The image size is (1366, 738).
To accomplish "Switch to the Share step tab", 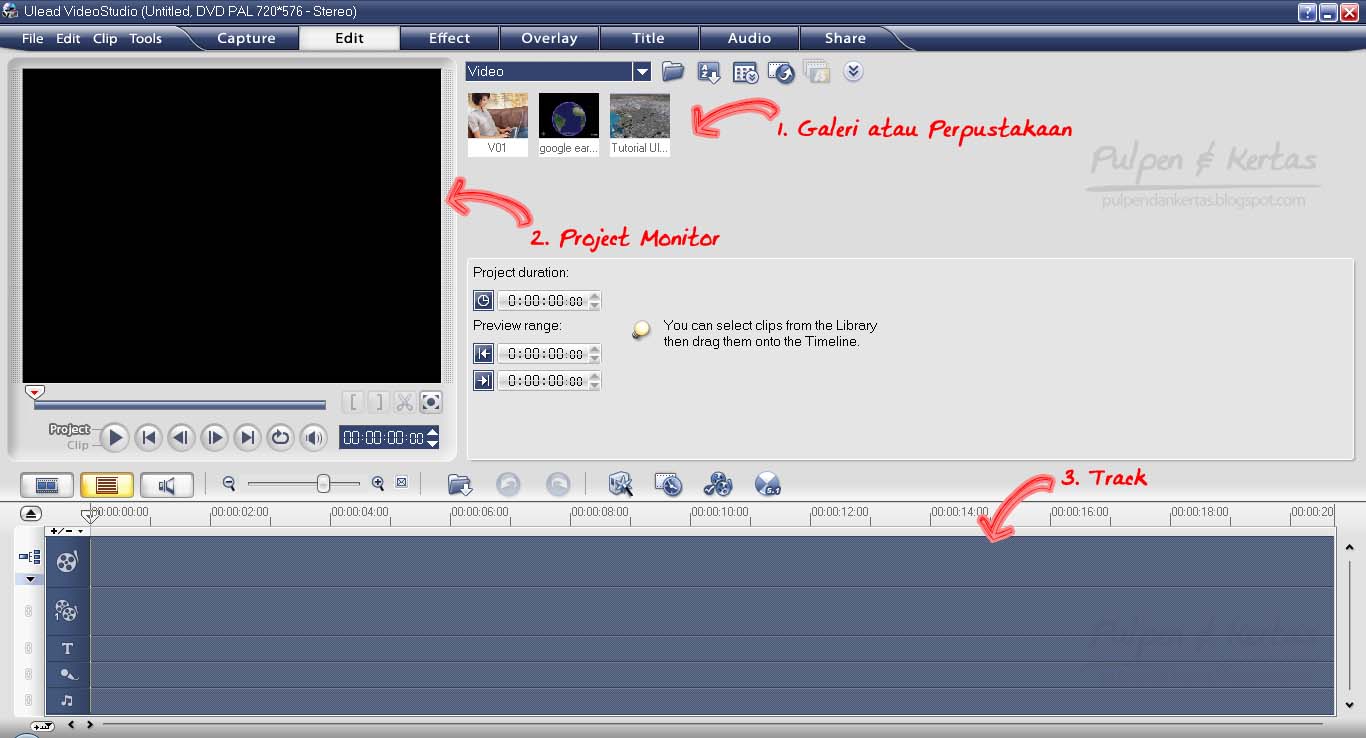I will tap(845, 38).
